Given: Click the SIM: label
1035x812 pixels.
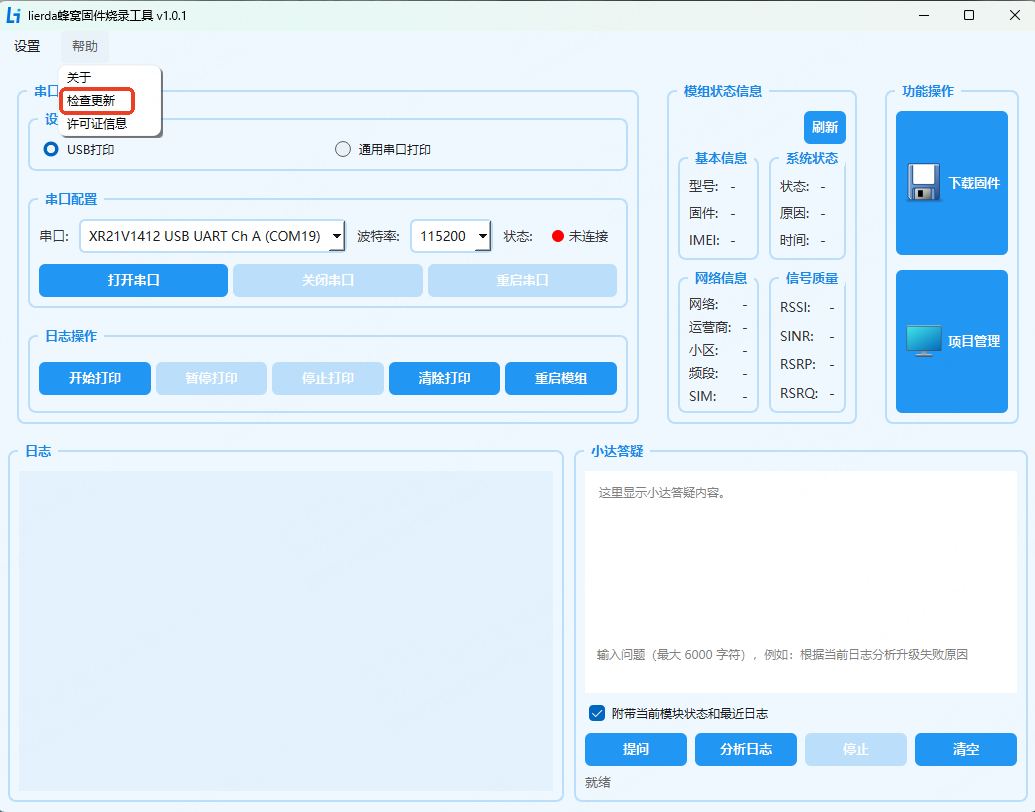Looking at the screenshot, I should (703, 396).
